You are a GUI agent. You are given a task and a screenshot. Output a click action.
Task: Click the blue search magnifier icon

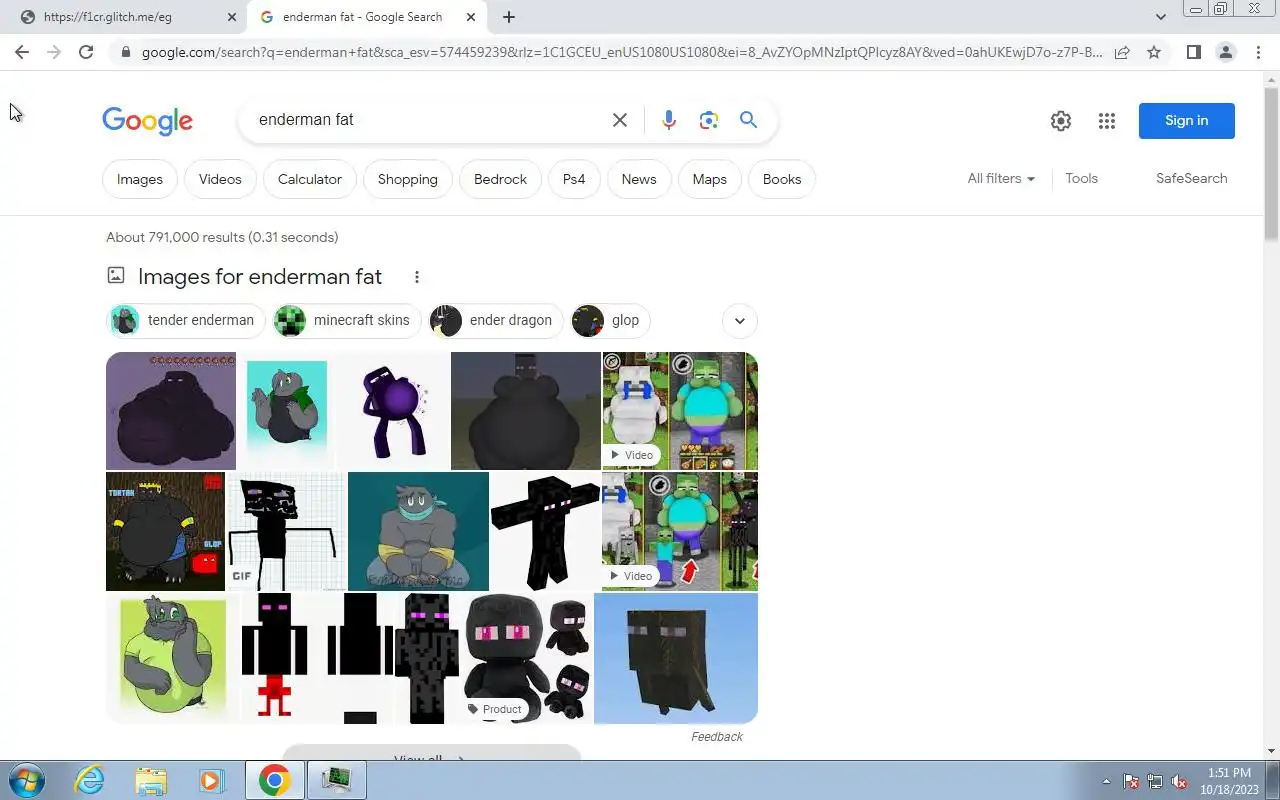[x=748, y=120]
